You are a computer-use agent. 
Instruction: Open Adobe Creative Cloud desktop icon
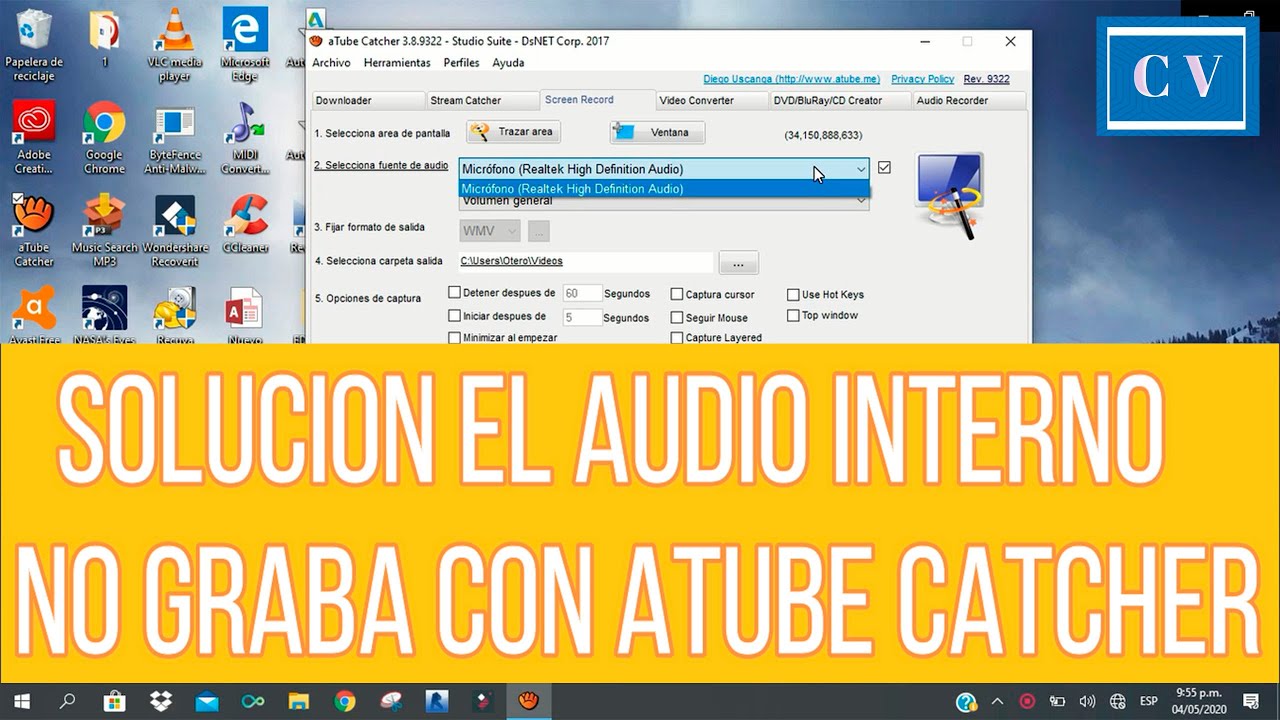tap(34, 138)
